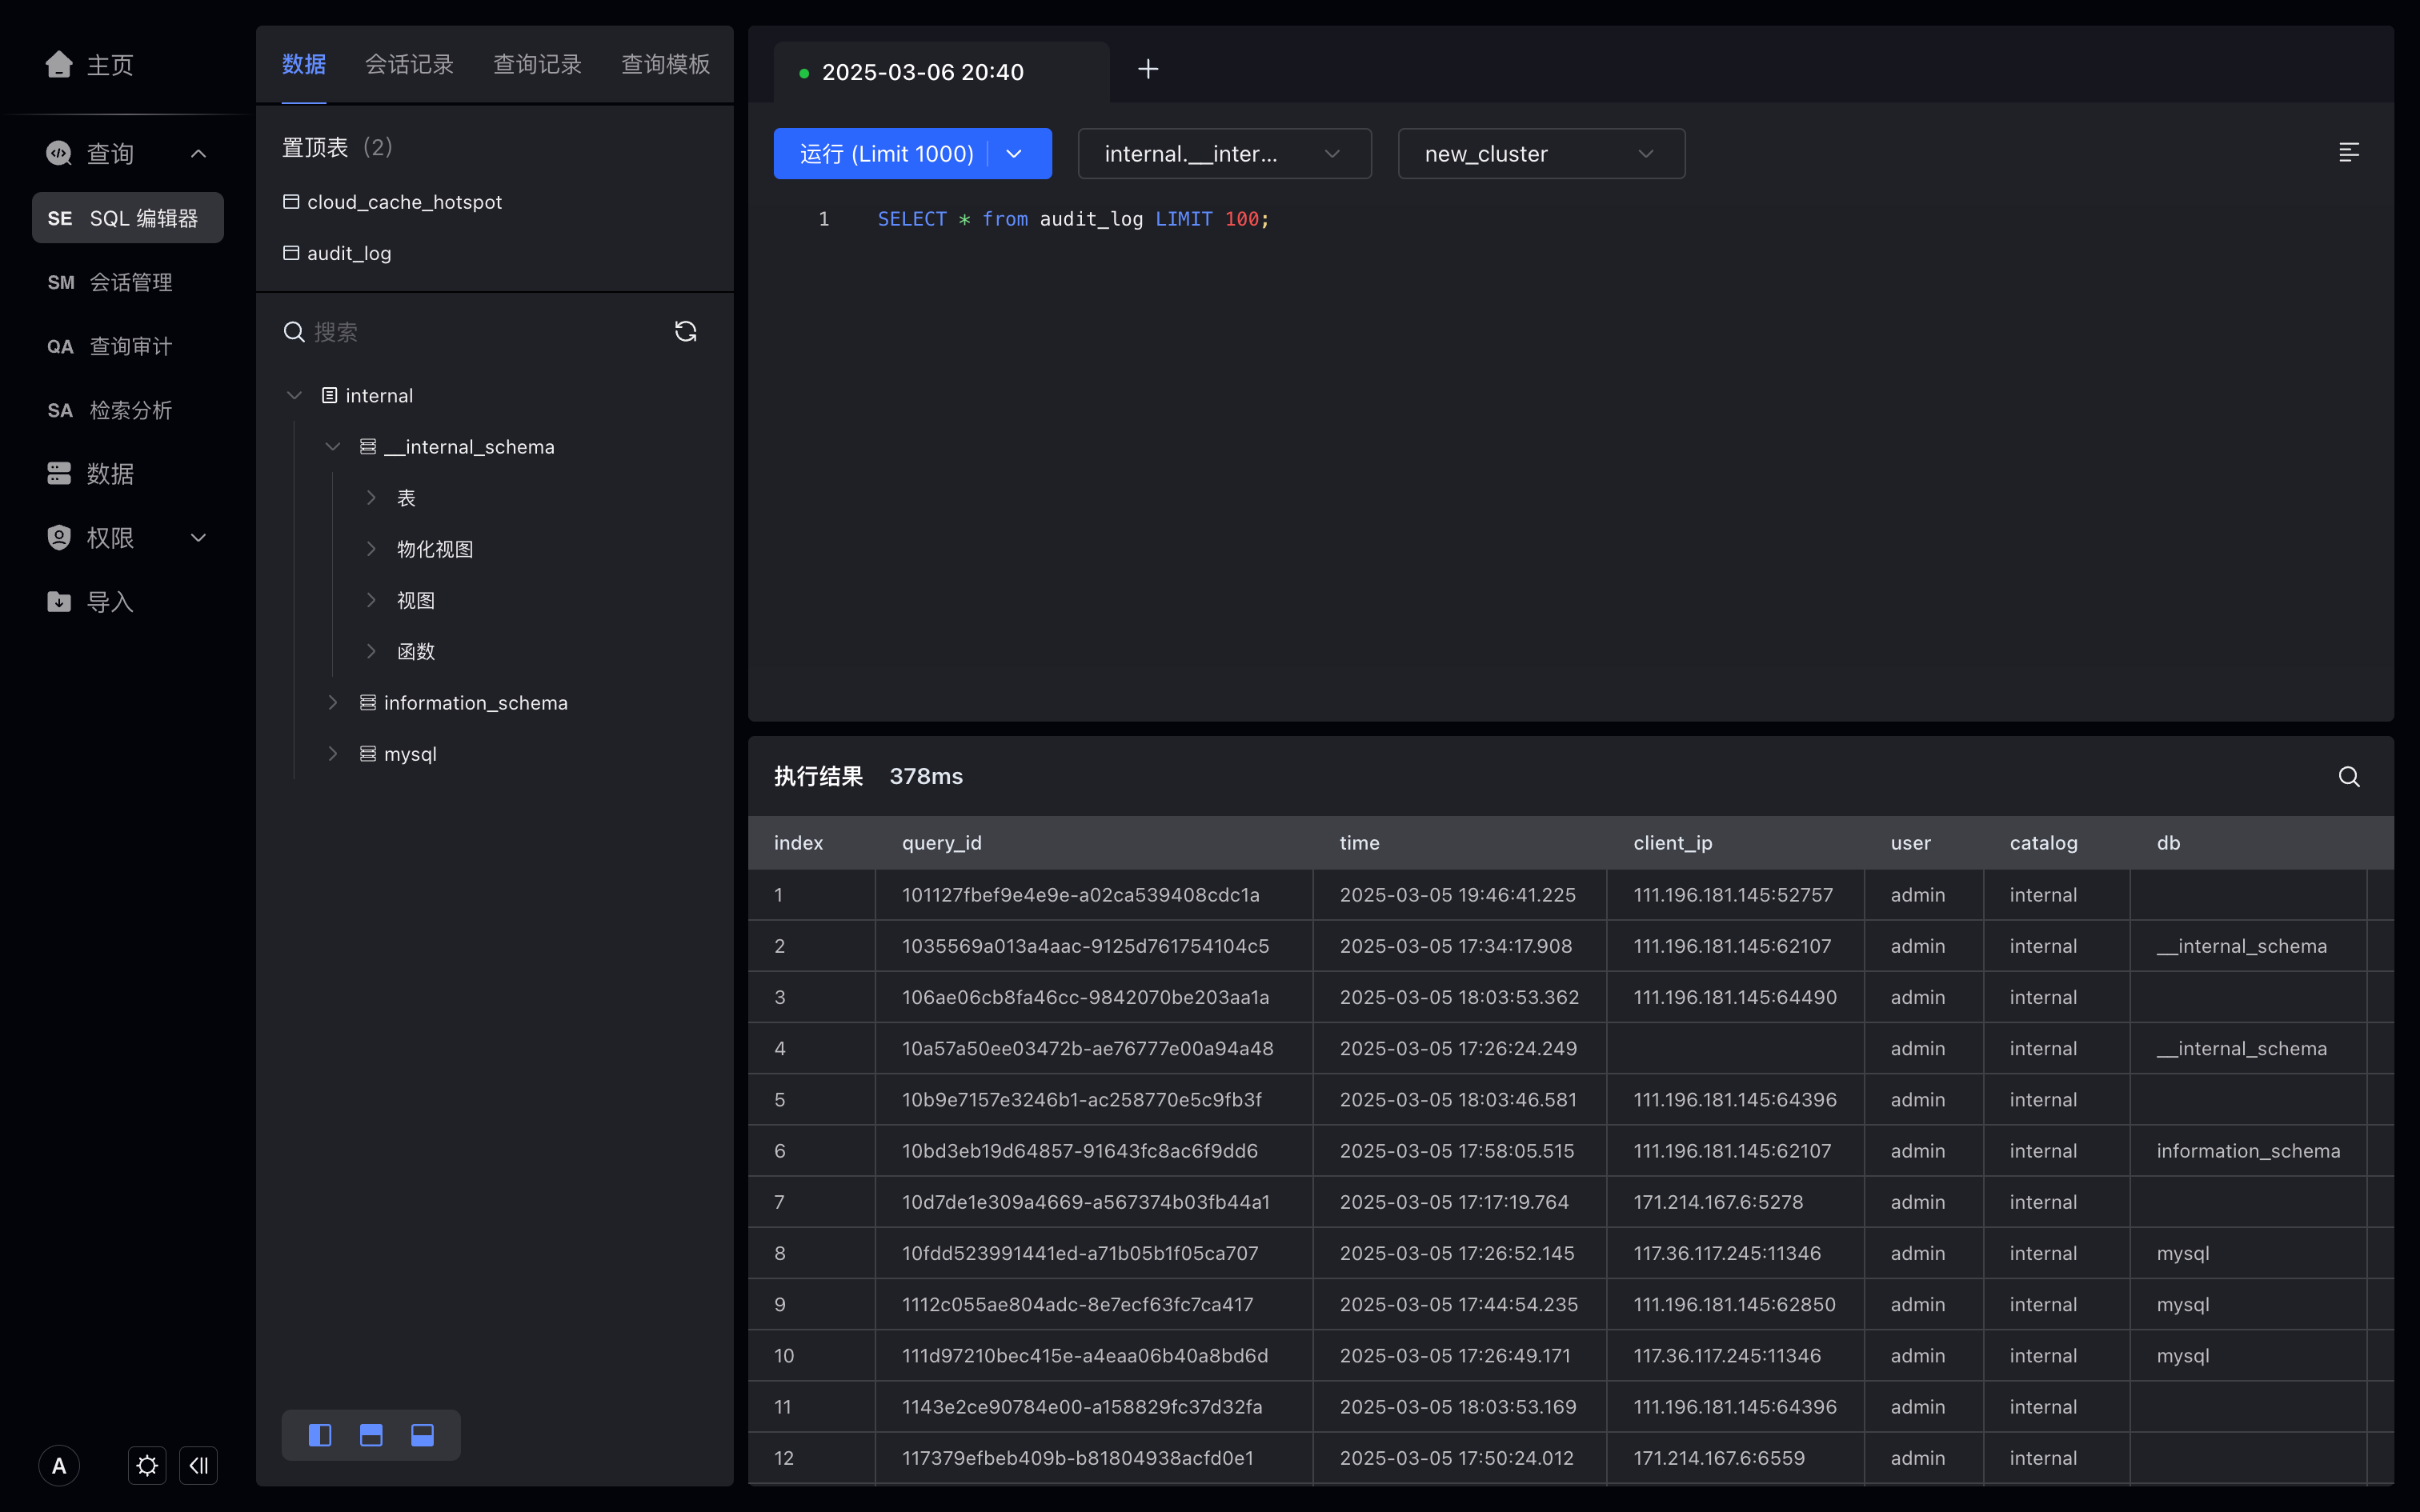Screen dimensions: 2420x1512
Task: Click the __internal_schema database icon
Action: tap(368, 447)
